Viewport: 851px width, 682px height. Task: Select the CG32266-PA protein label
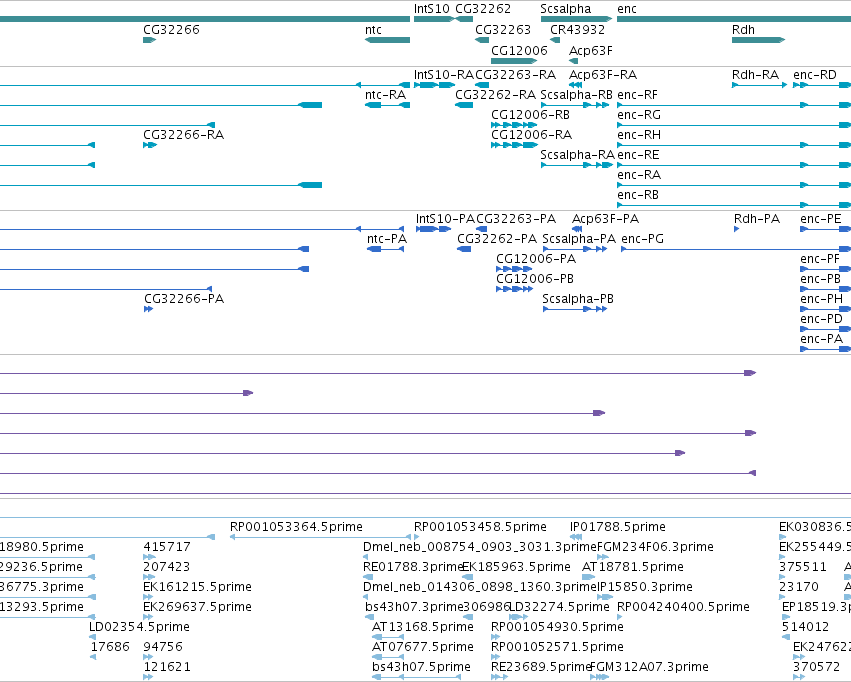pos(184,299)
